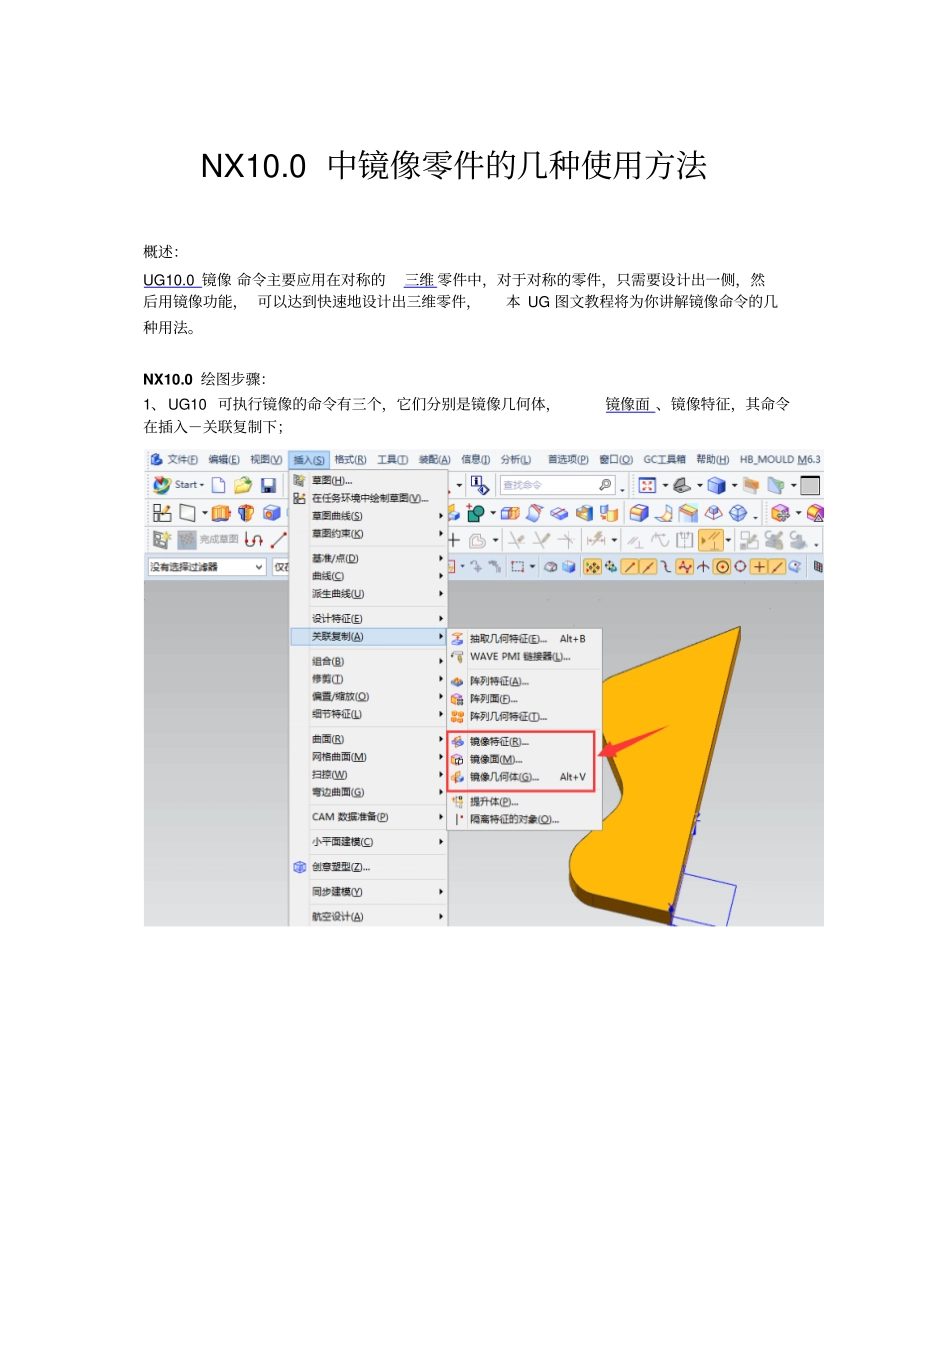Image resolution: width=950 pixels, height=1345 pixels.
Task: Click the information query icon beside search
Action: tap(480, 485)
